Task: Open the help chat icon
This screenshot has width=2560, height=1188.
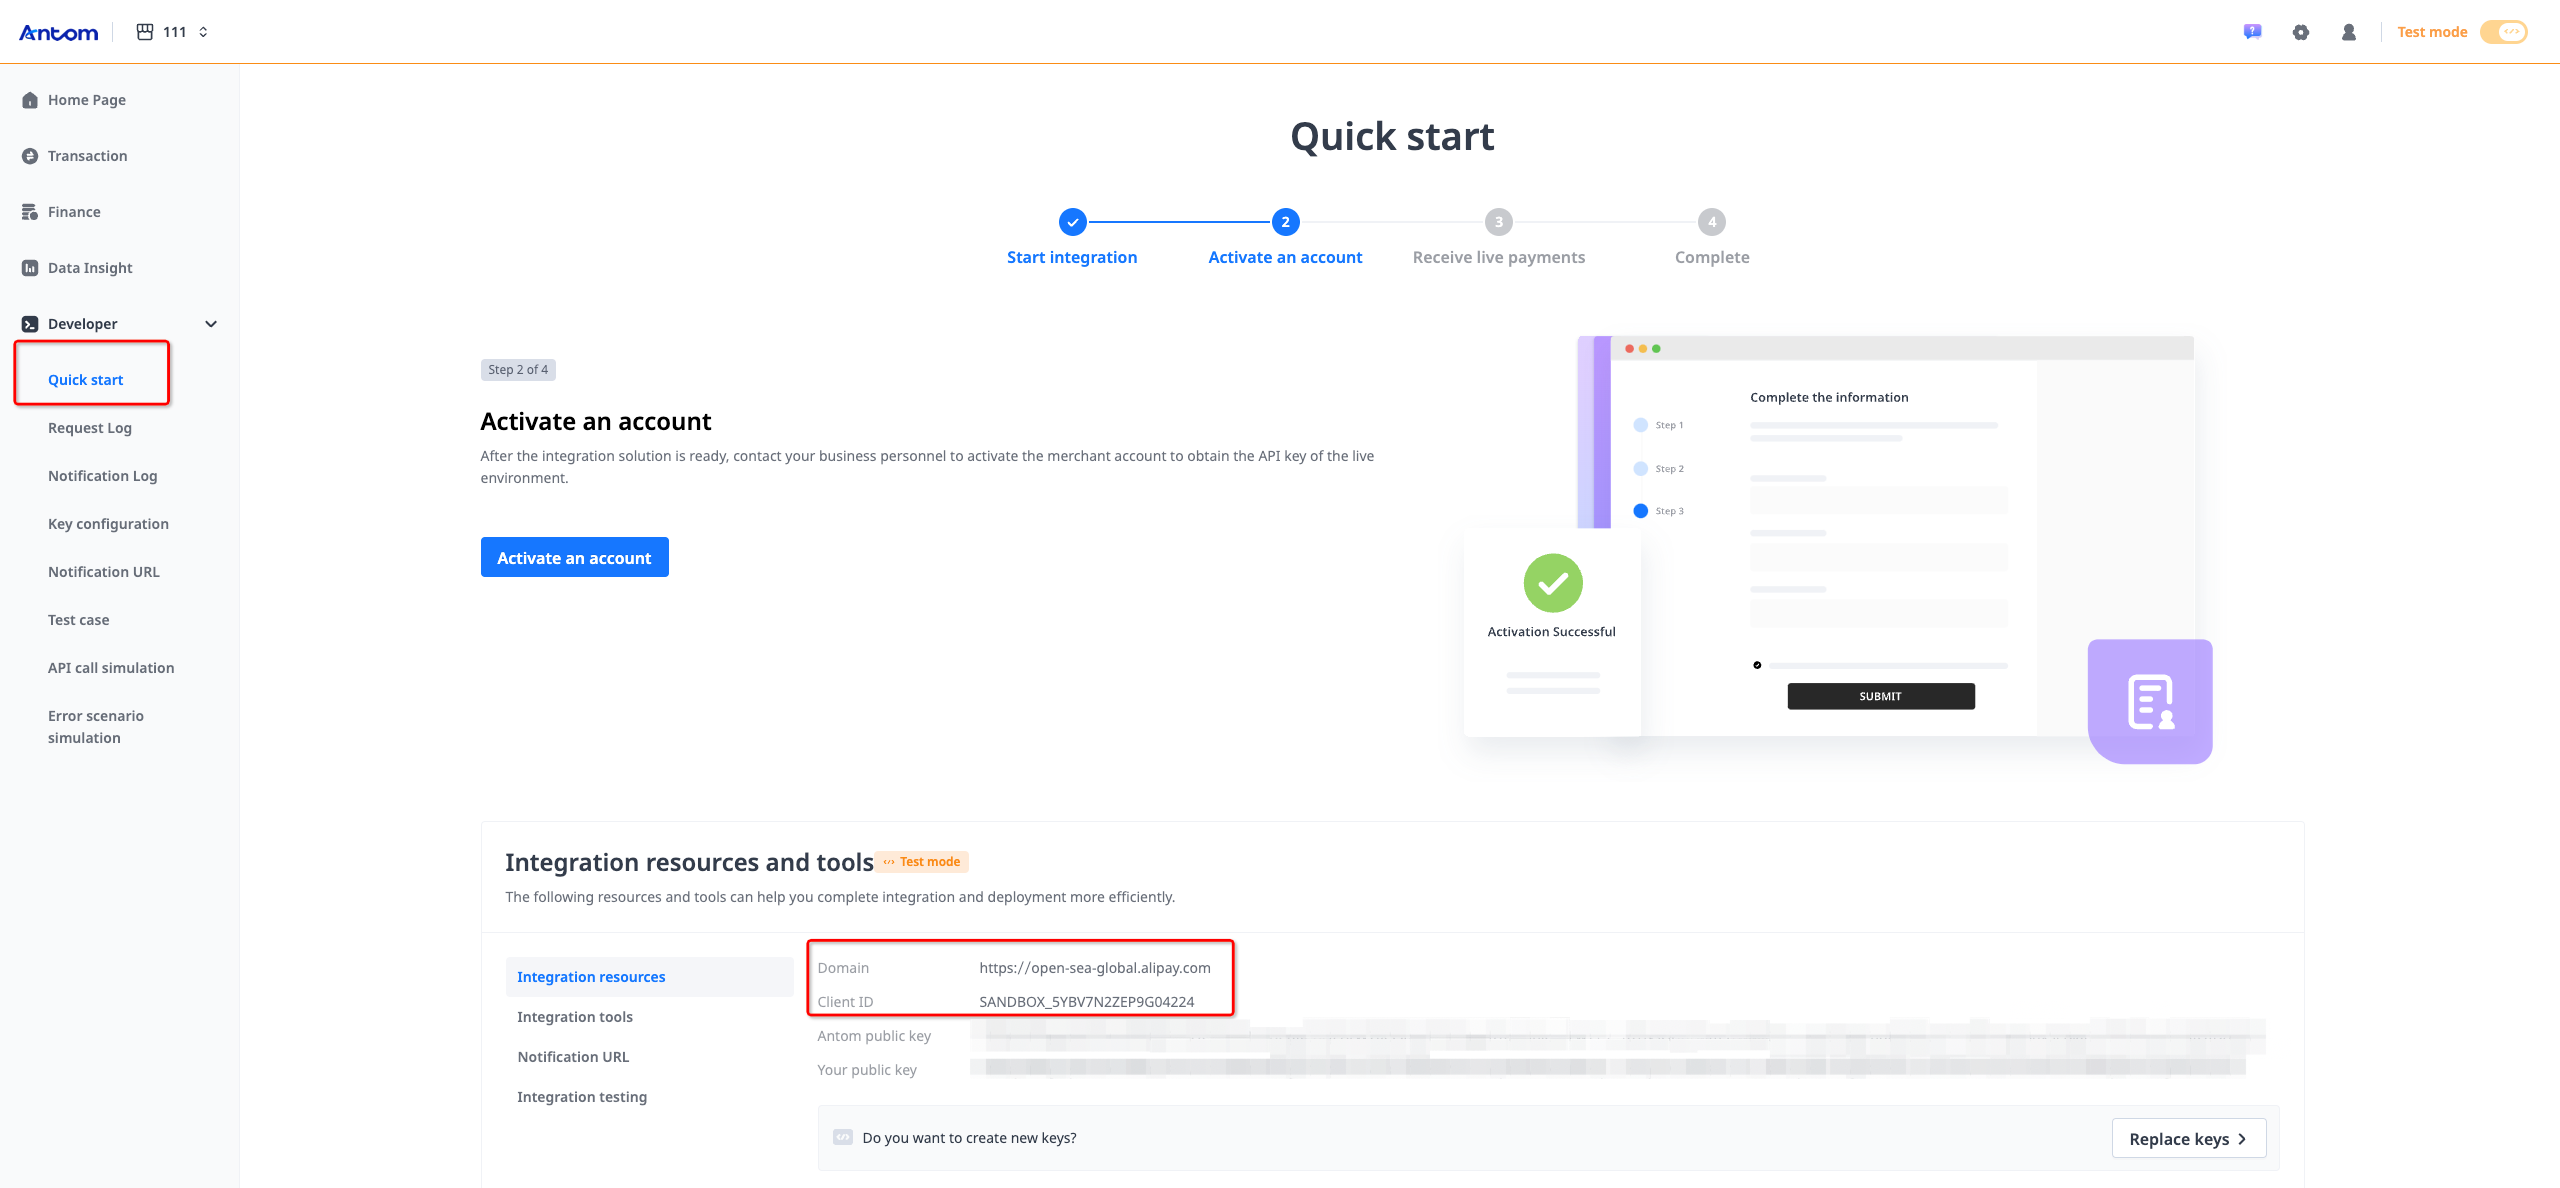Action: point(2252,32)
